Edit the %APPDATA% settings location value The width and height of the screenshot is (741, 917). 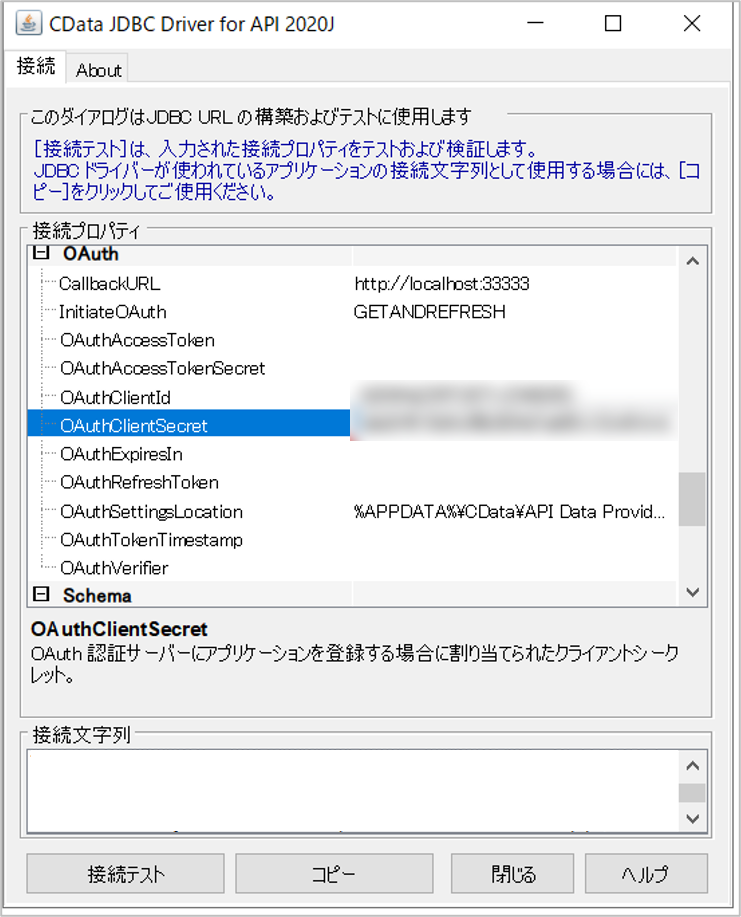click(509, 512)
